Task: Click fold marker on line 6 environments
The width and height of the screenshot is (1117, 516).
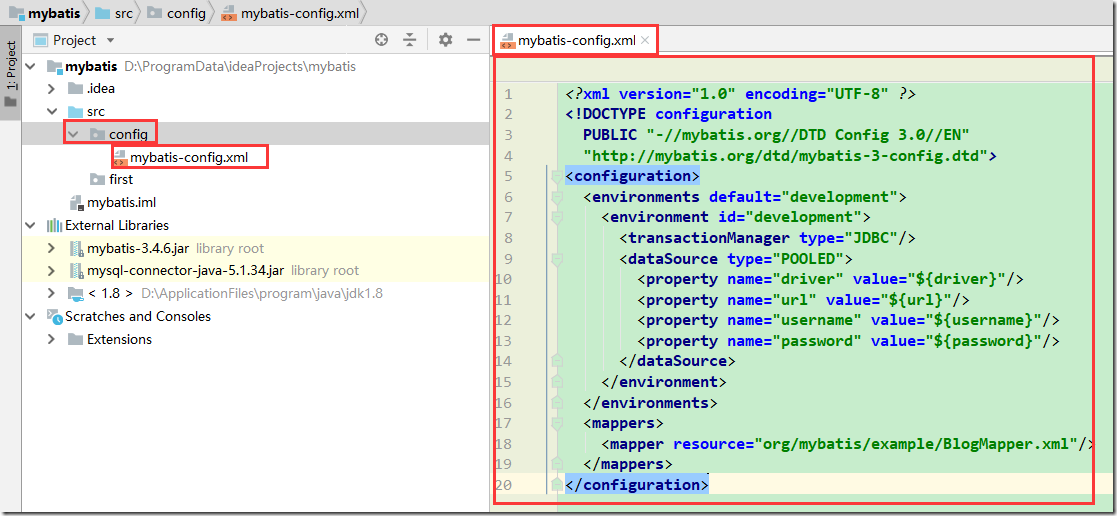Action: 557,196
